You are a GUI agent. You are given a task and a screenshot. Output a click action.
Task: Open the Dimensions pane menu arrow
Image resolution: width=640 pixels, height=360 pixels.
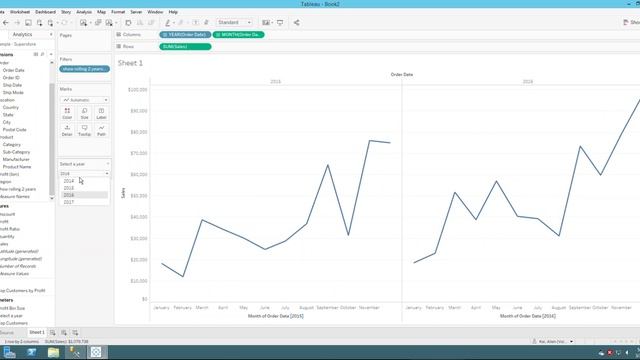51,54
